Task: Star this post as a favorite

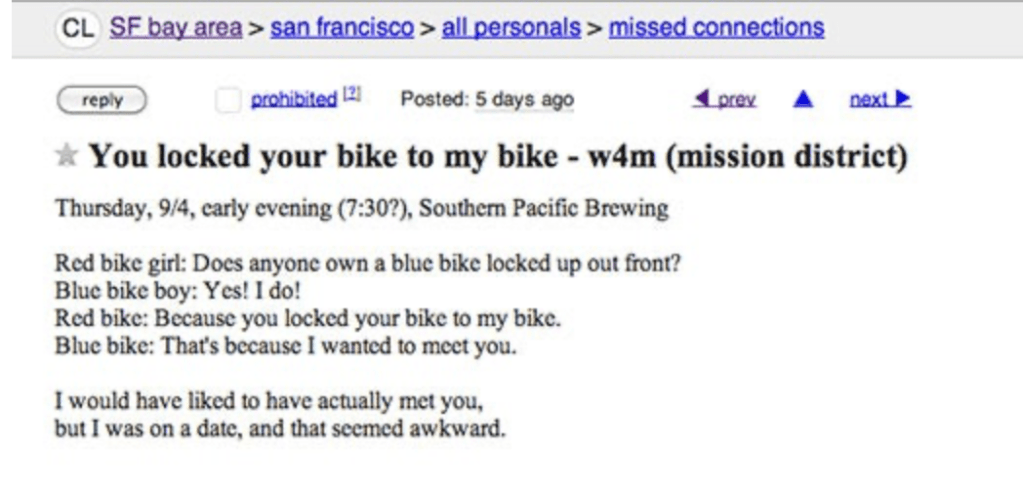Action: click(68, 158)
